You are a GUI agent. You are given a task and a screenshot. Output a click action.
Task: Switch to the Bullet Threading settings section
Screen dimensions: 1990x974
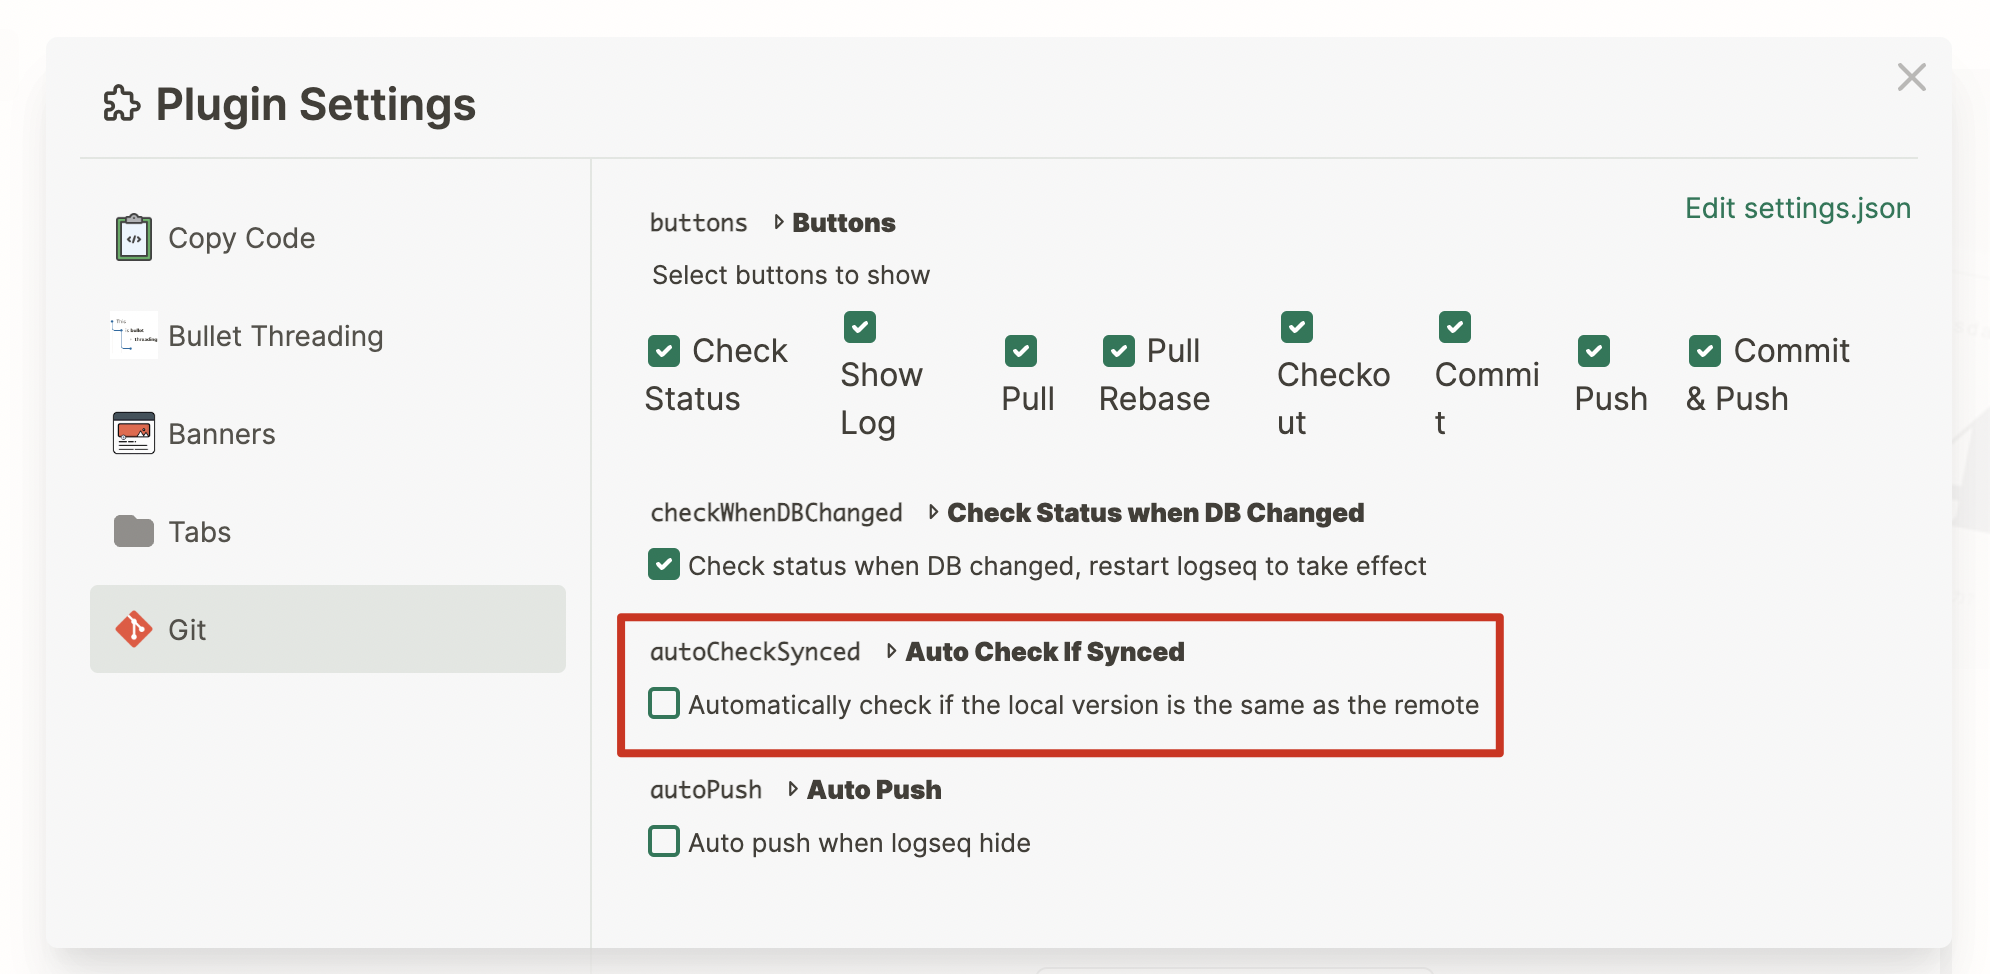275,335
